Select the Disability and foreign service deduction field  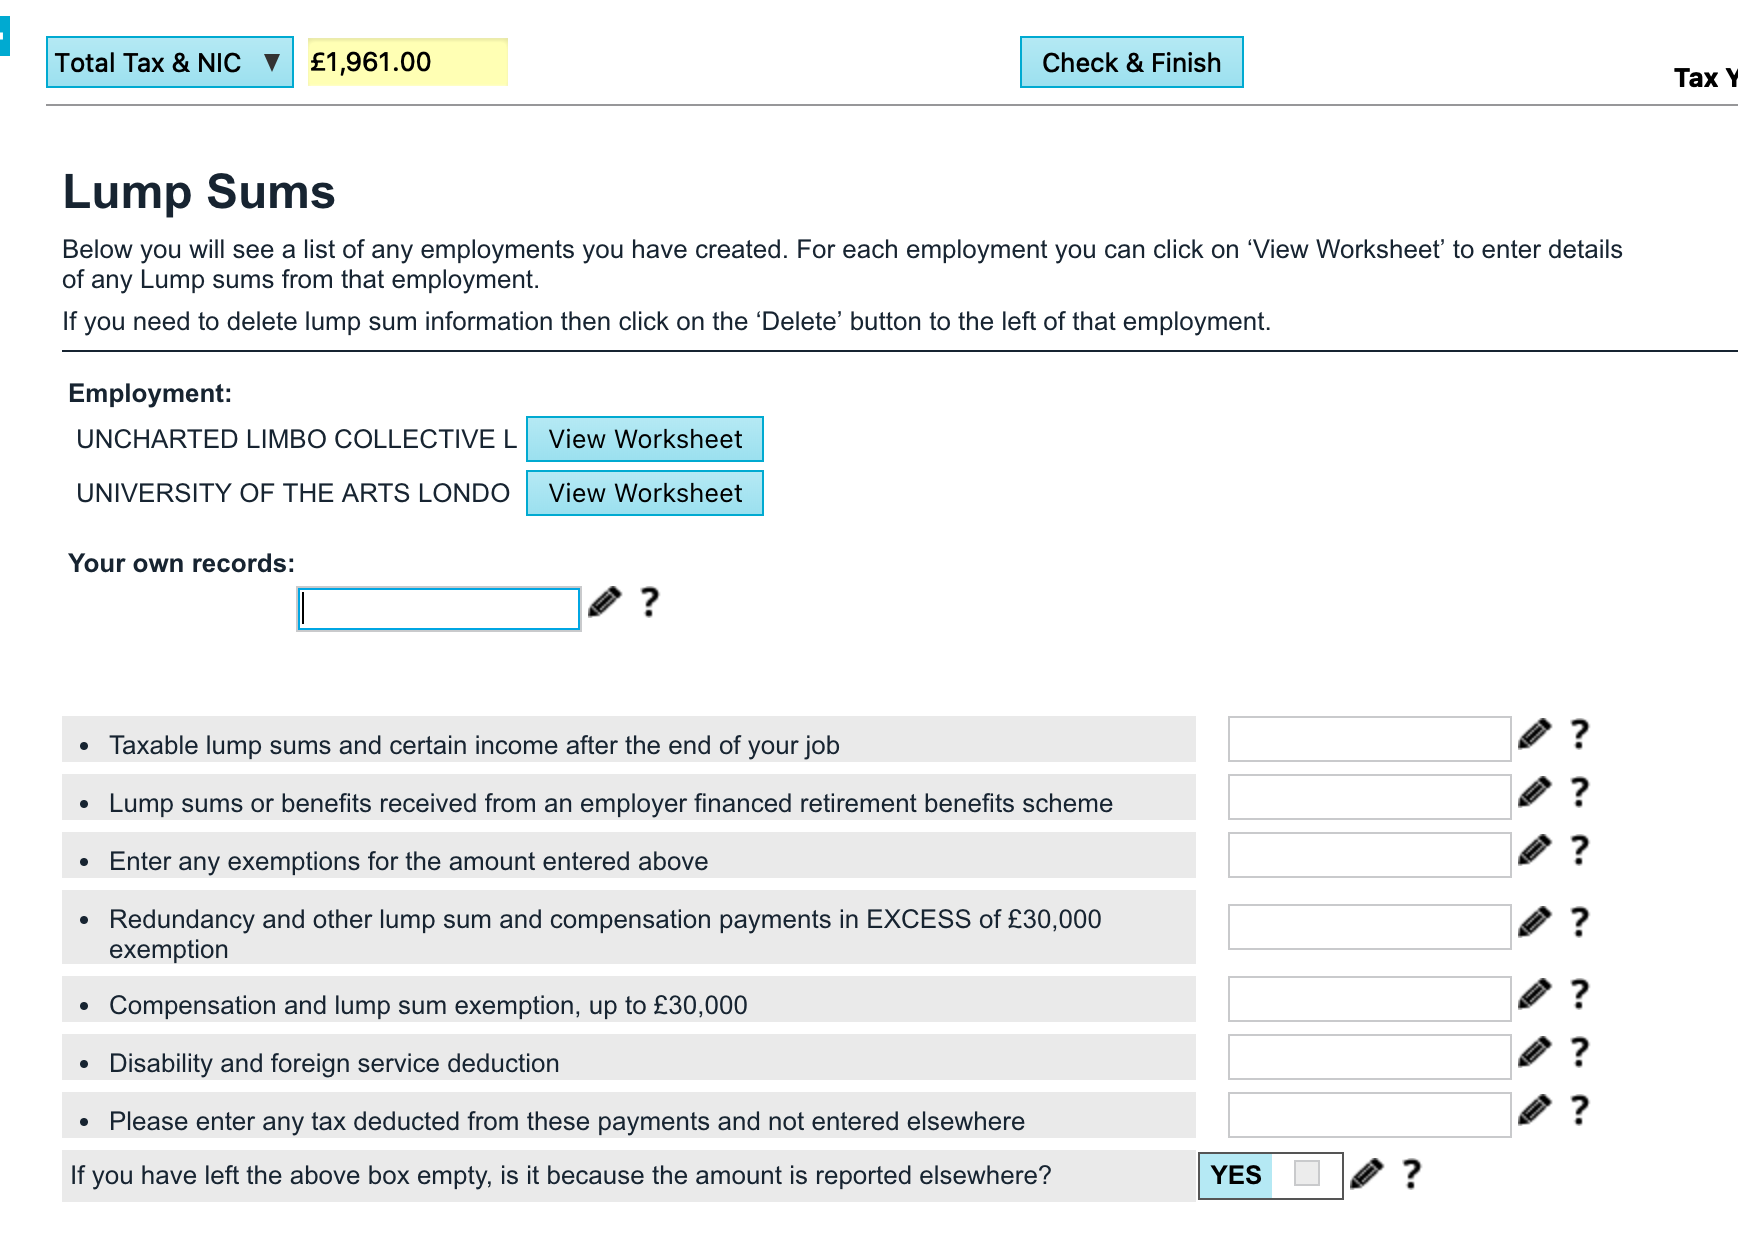(x=1368, y=1057)
